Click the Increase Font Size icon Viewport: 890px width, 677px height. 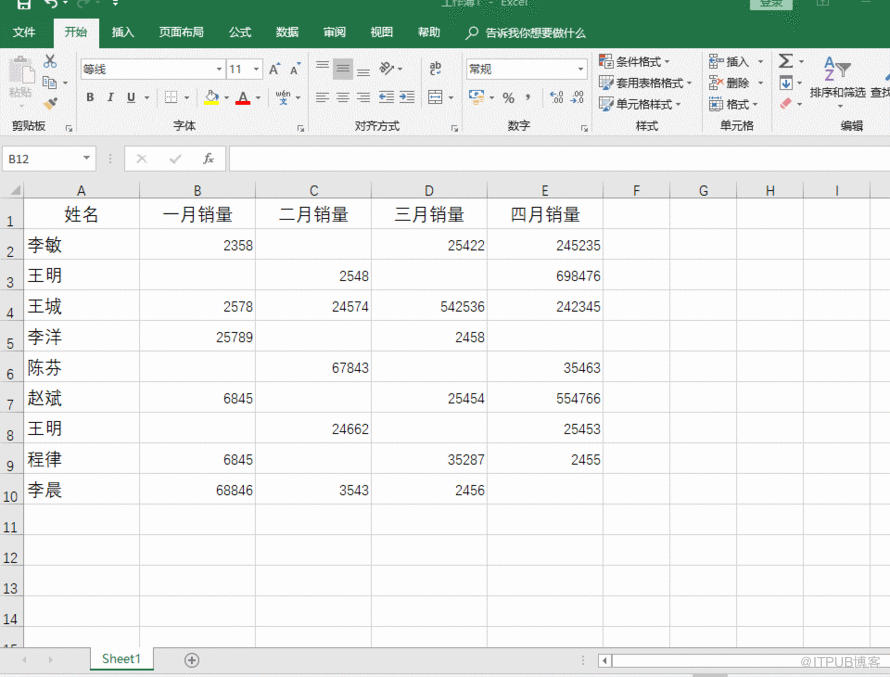[275, 69]
